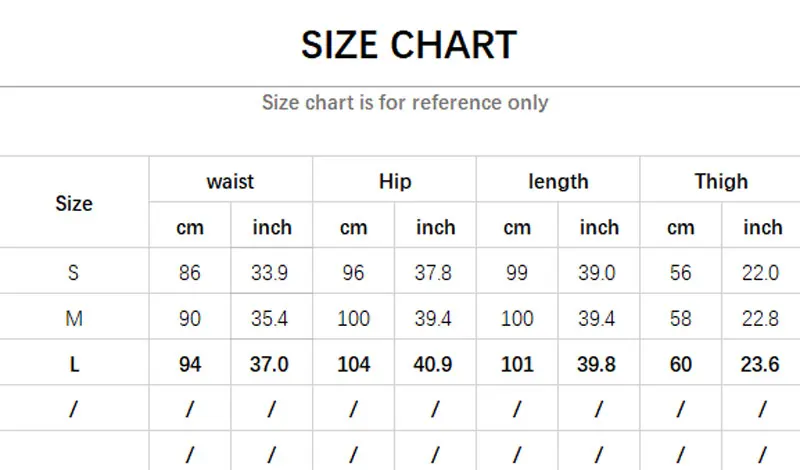Click waist value 86 in S row
The image size is (800, 470).
190,272
